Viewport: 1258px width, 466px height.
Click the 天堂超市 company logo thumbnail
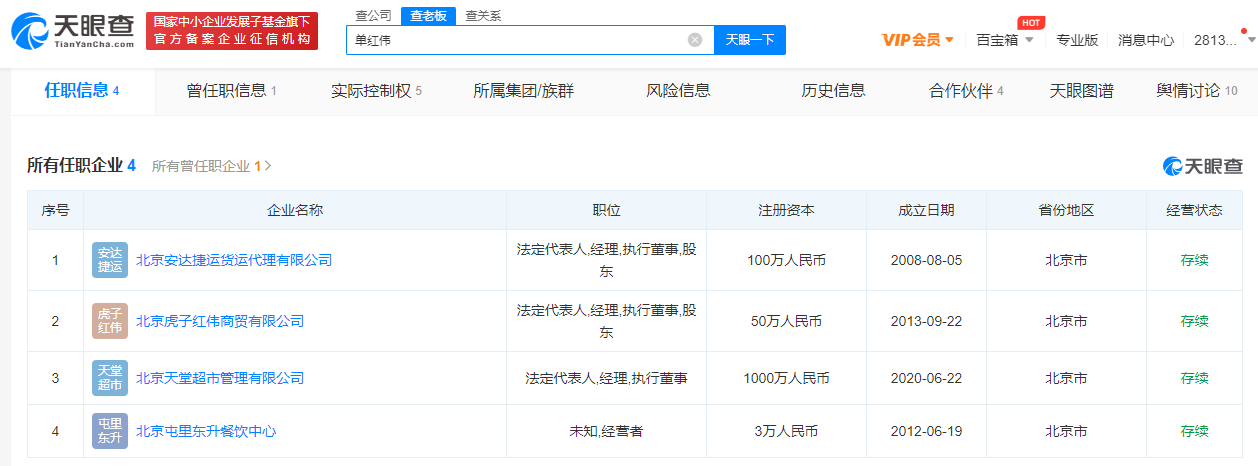[110, 378]
